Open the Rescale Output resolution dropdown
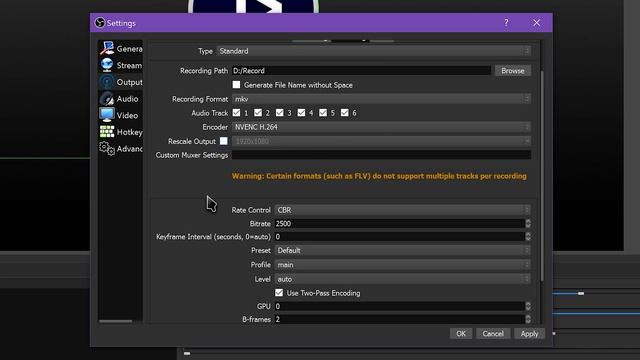 pos(381,141)
